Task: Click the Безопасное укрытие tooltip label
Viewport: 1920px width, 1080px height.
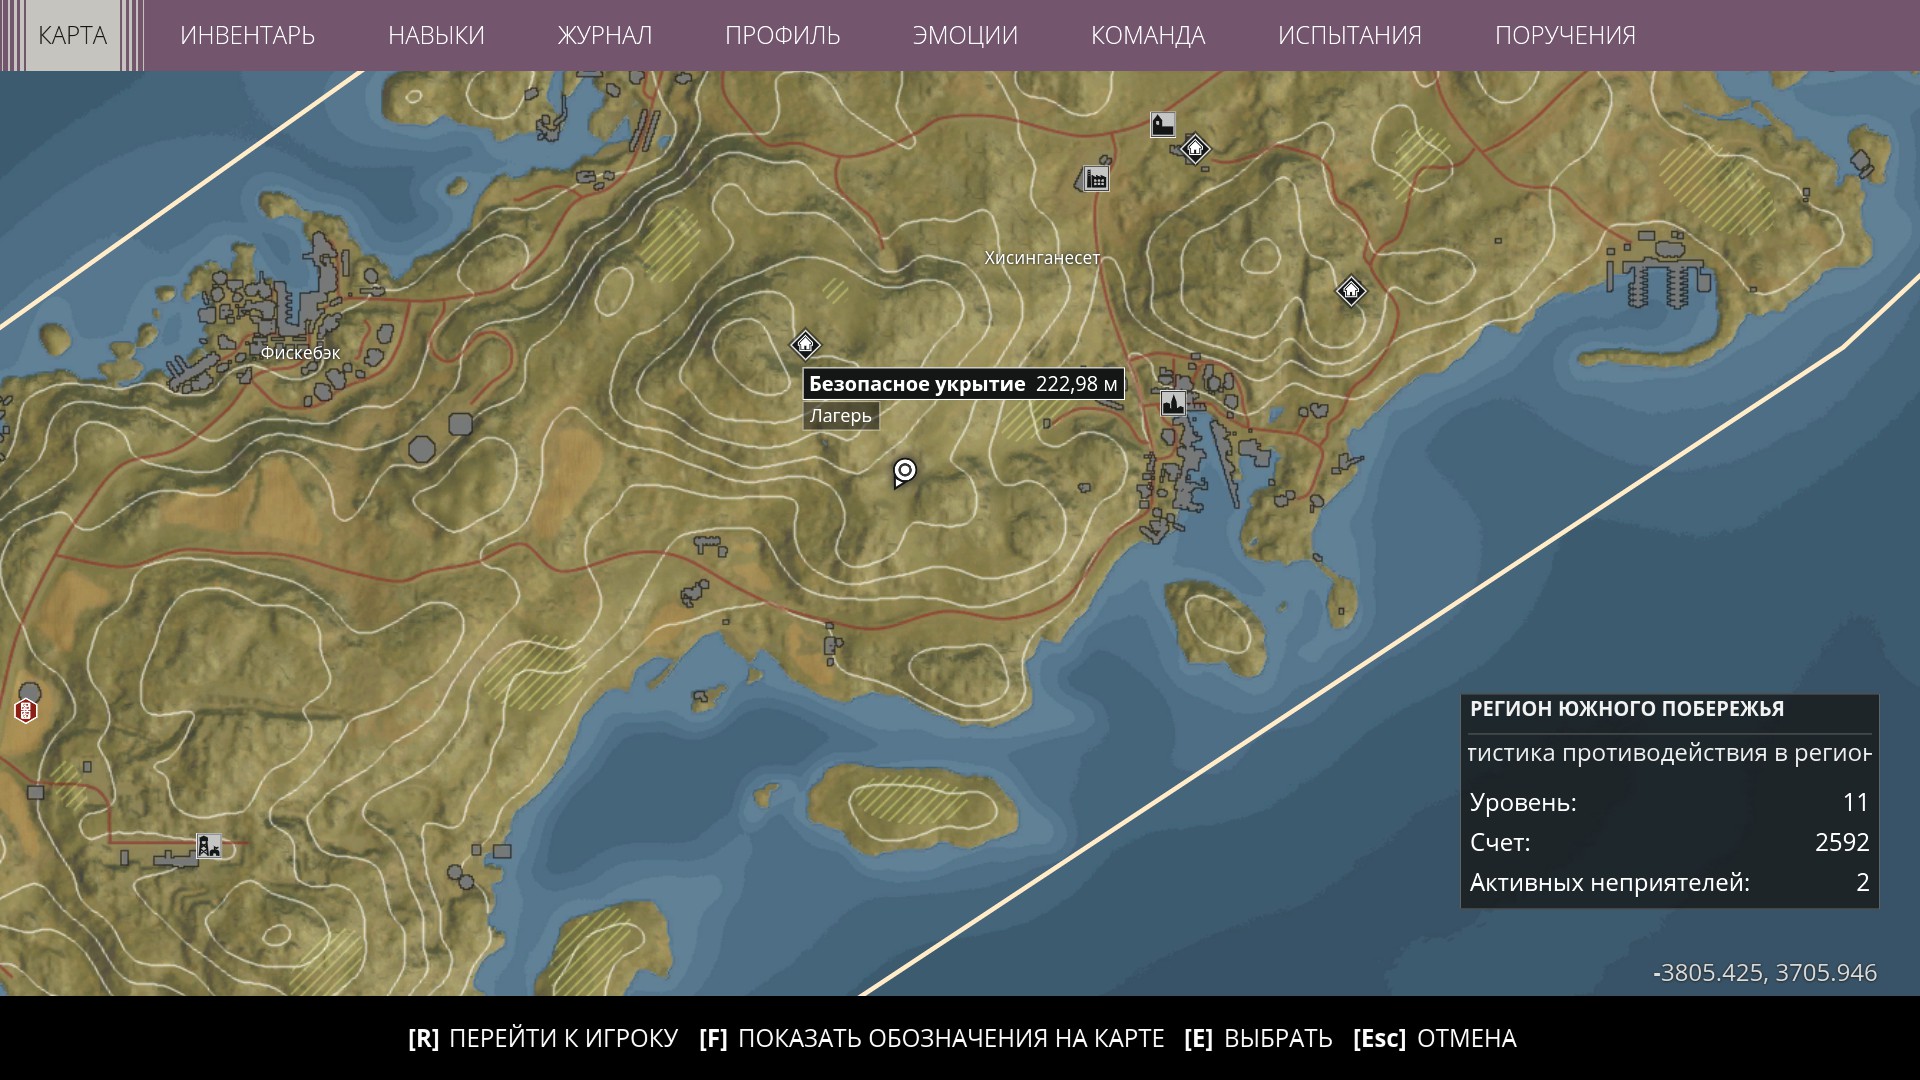Action: coord(964,384)
